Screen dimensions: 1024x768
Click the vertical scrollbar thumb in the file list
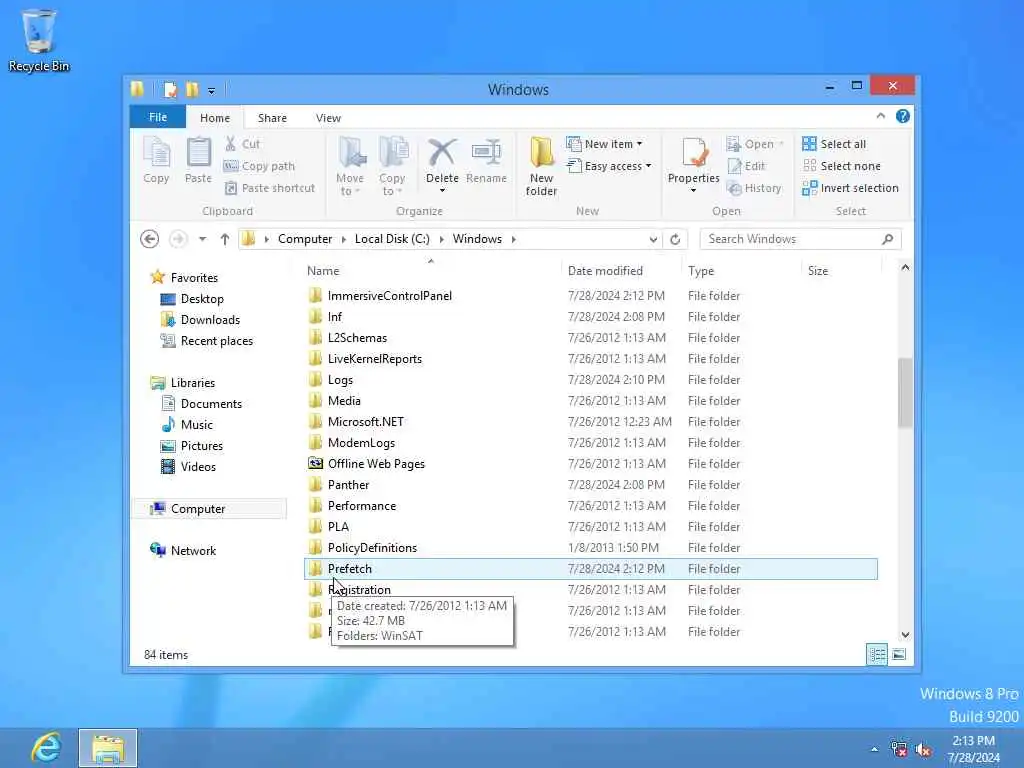tap(905, 392)
